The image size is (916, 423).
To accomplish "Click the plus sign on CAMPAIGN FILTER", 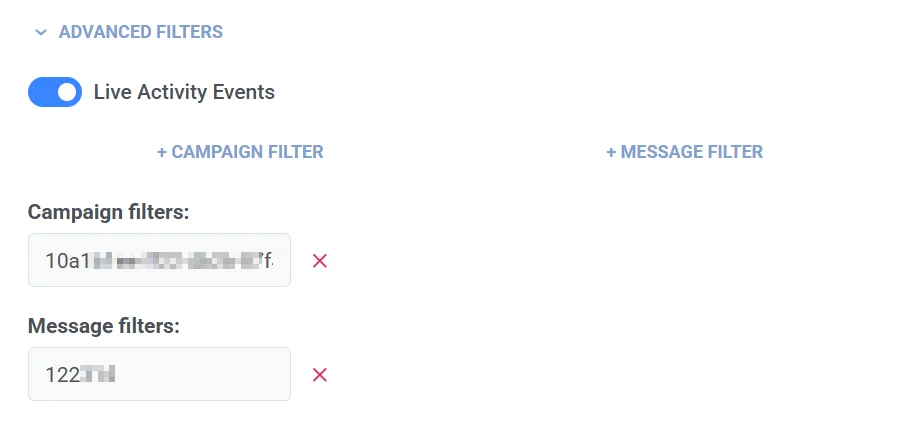I will point(162,152).
